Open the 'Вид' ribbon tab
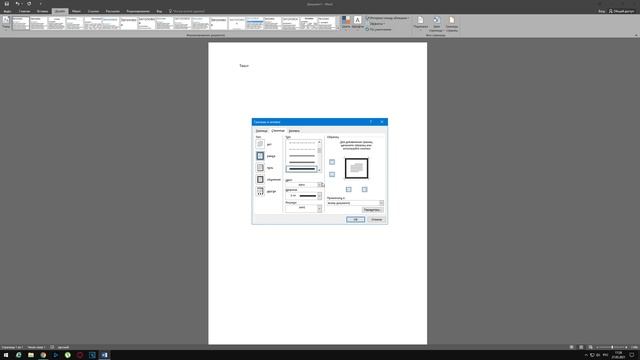 pyautogui.click(x=159, y=11)
